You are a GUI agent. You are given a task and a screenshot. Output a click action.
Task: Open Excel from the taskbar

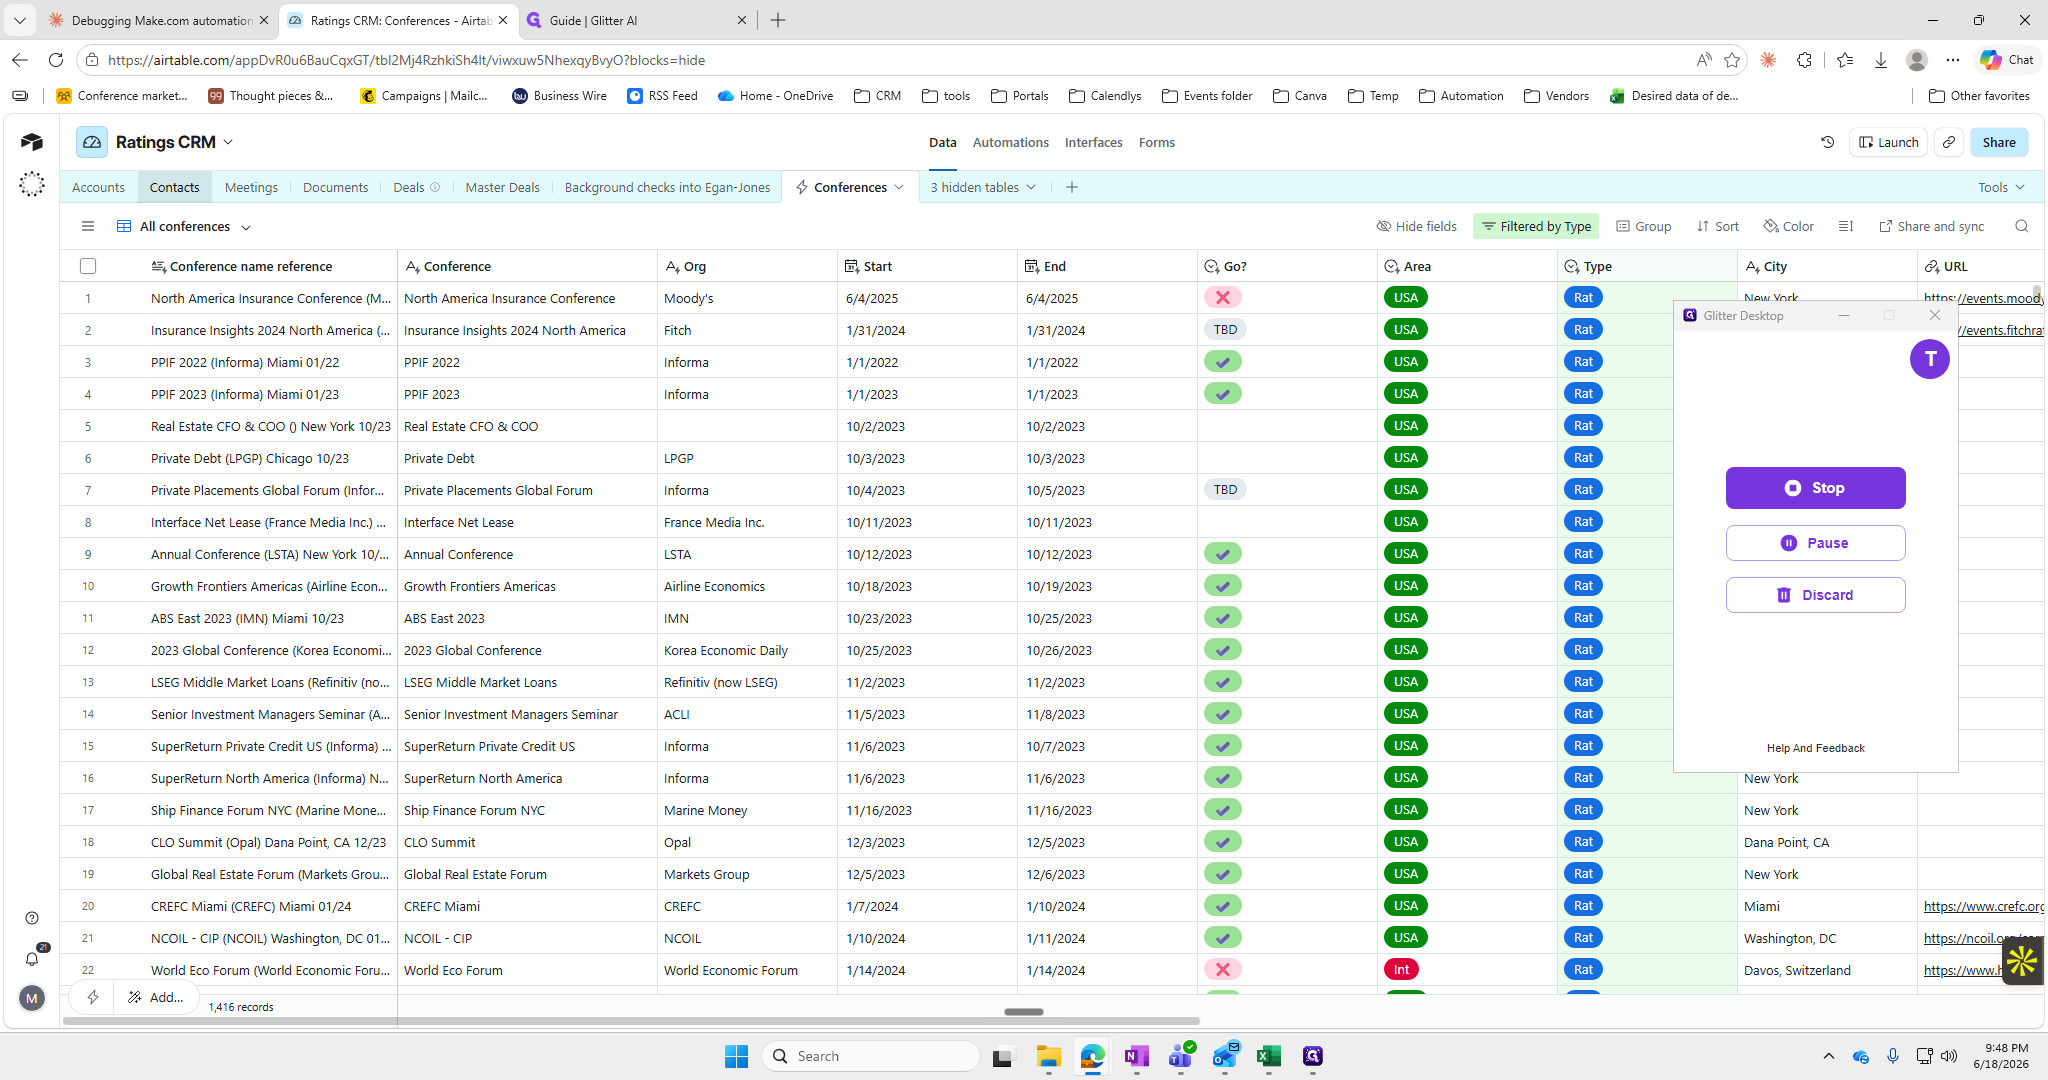click(x=1269, y=1056)
